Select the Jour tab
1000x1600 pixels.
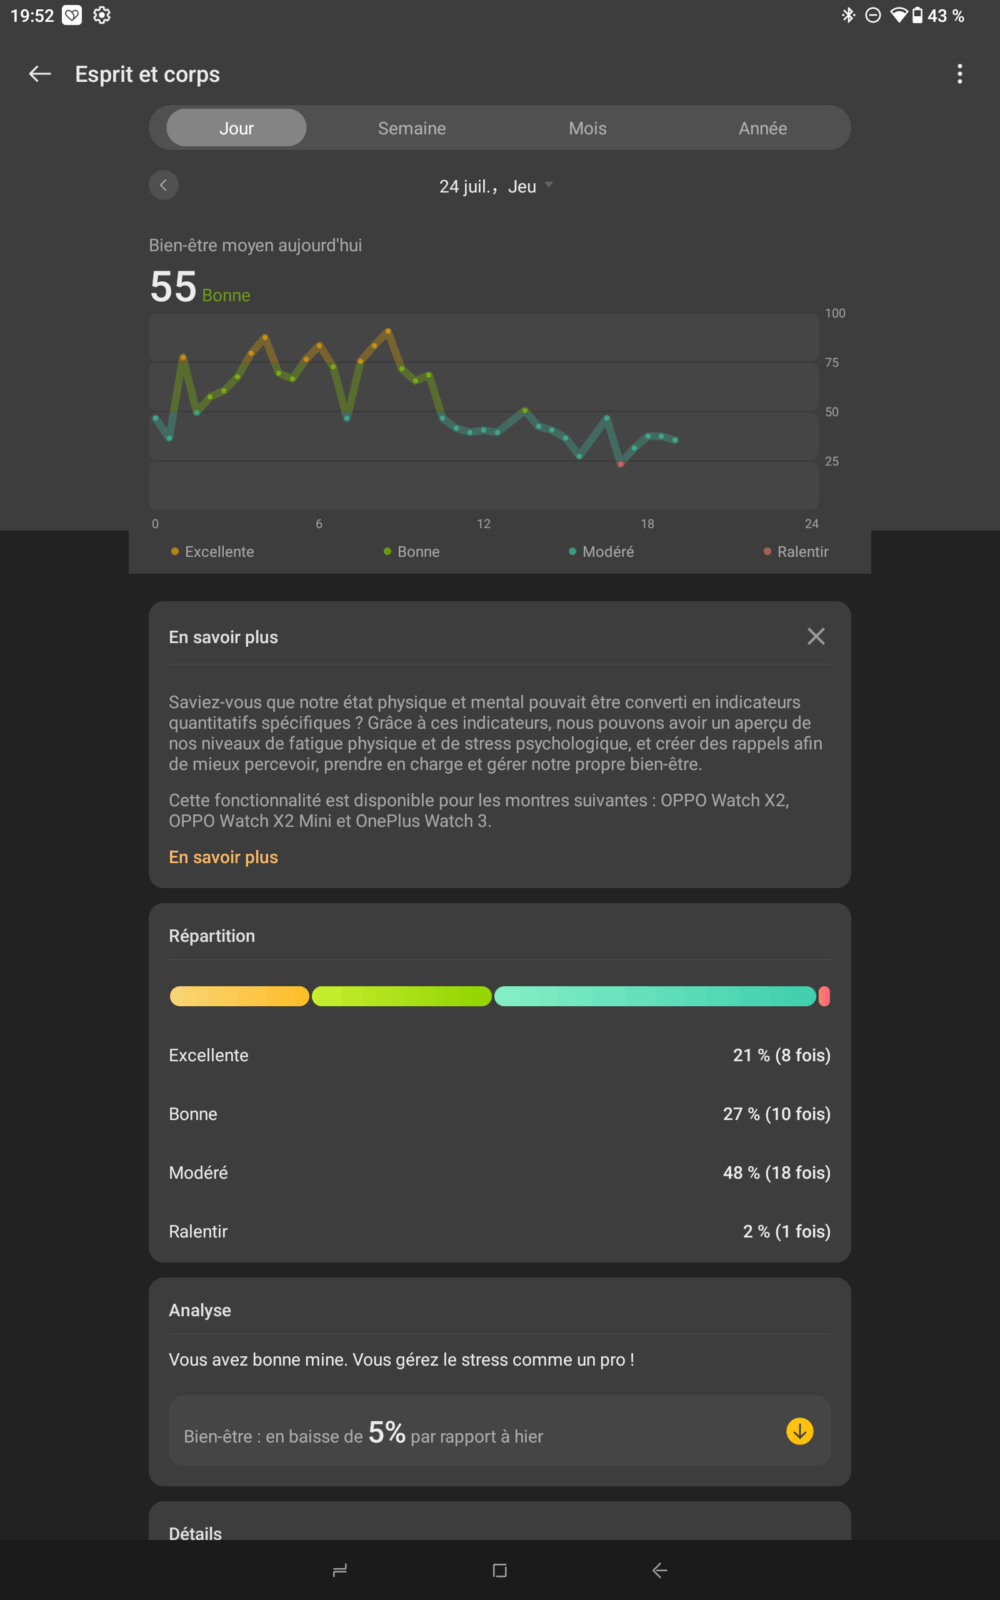pos(237,128)
